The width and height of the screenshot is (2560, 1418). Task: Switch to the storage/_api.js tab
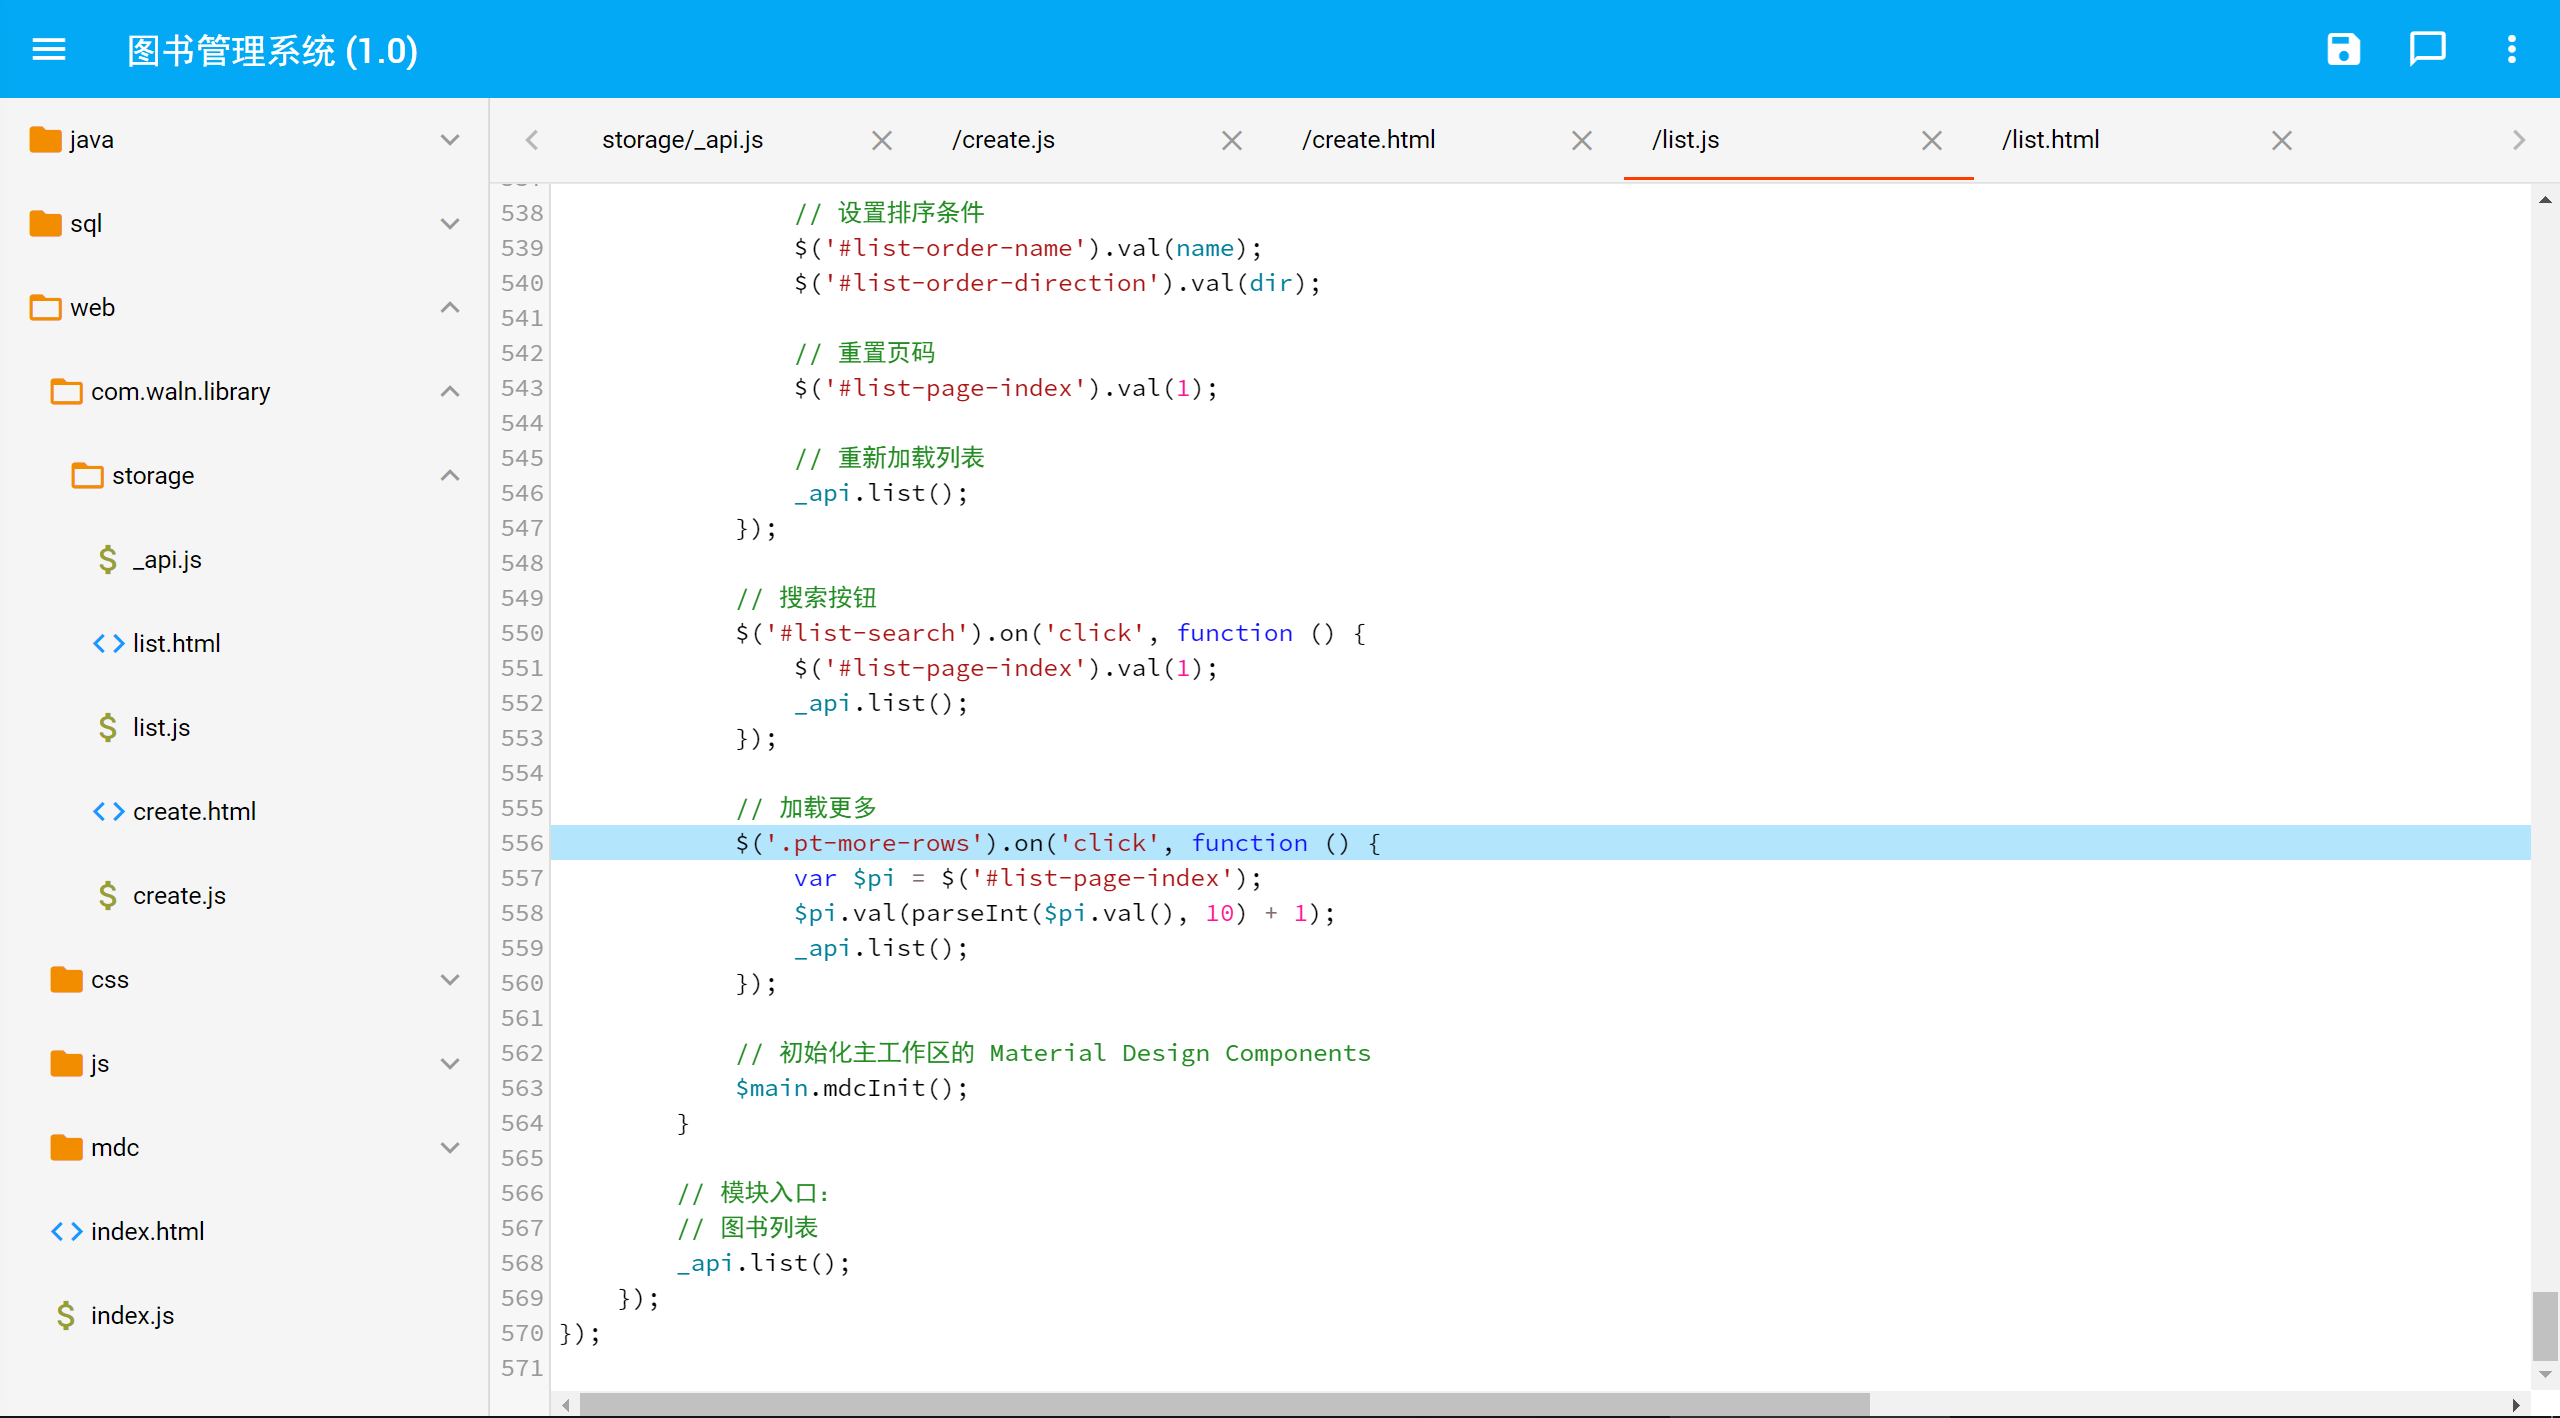pos(682,140)
